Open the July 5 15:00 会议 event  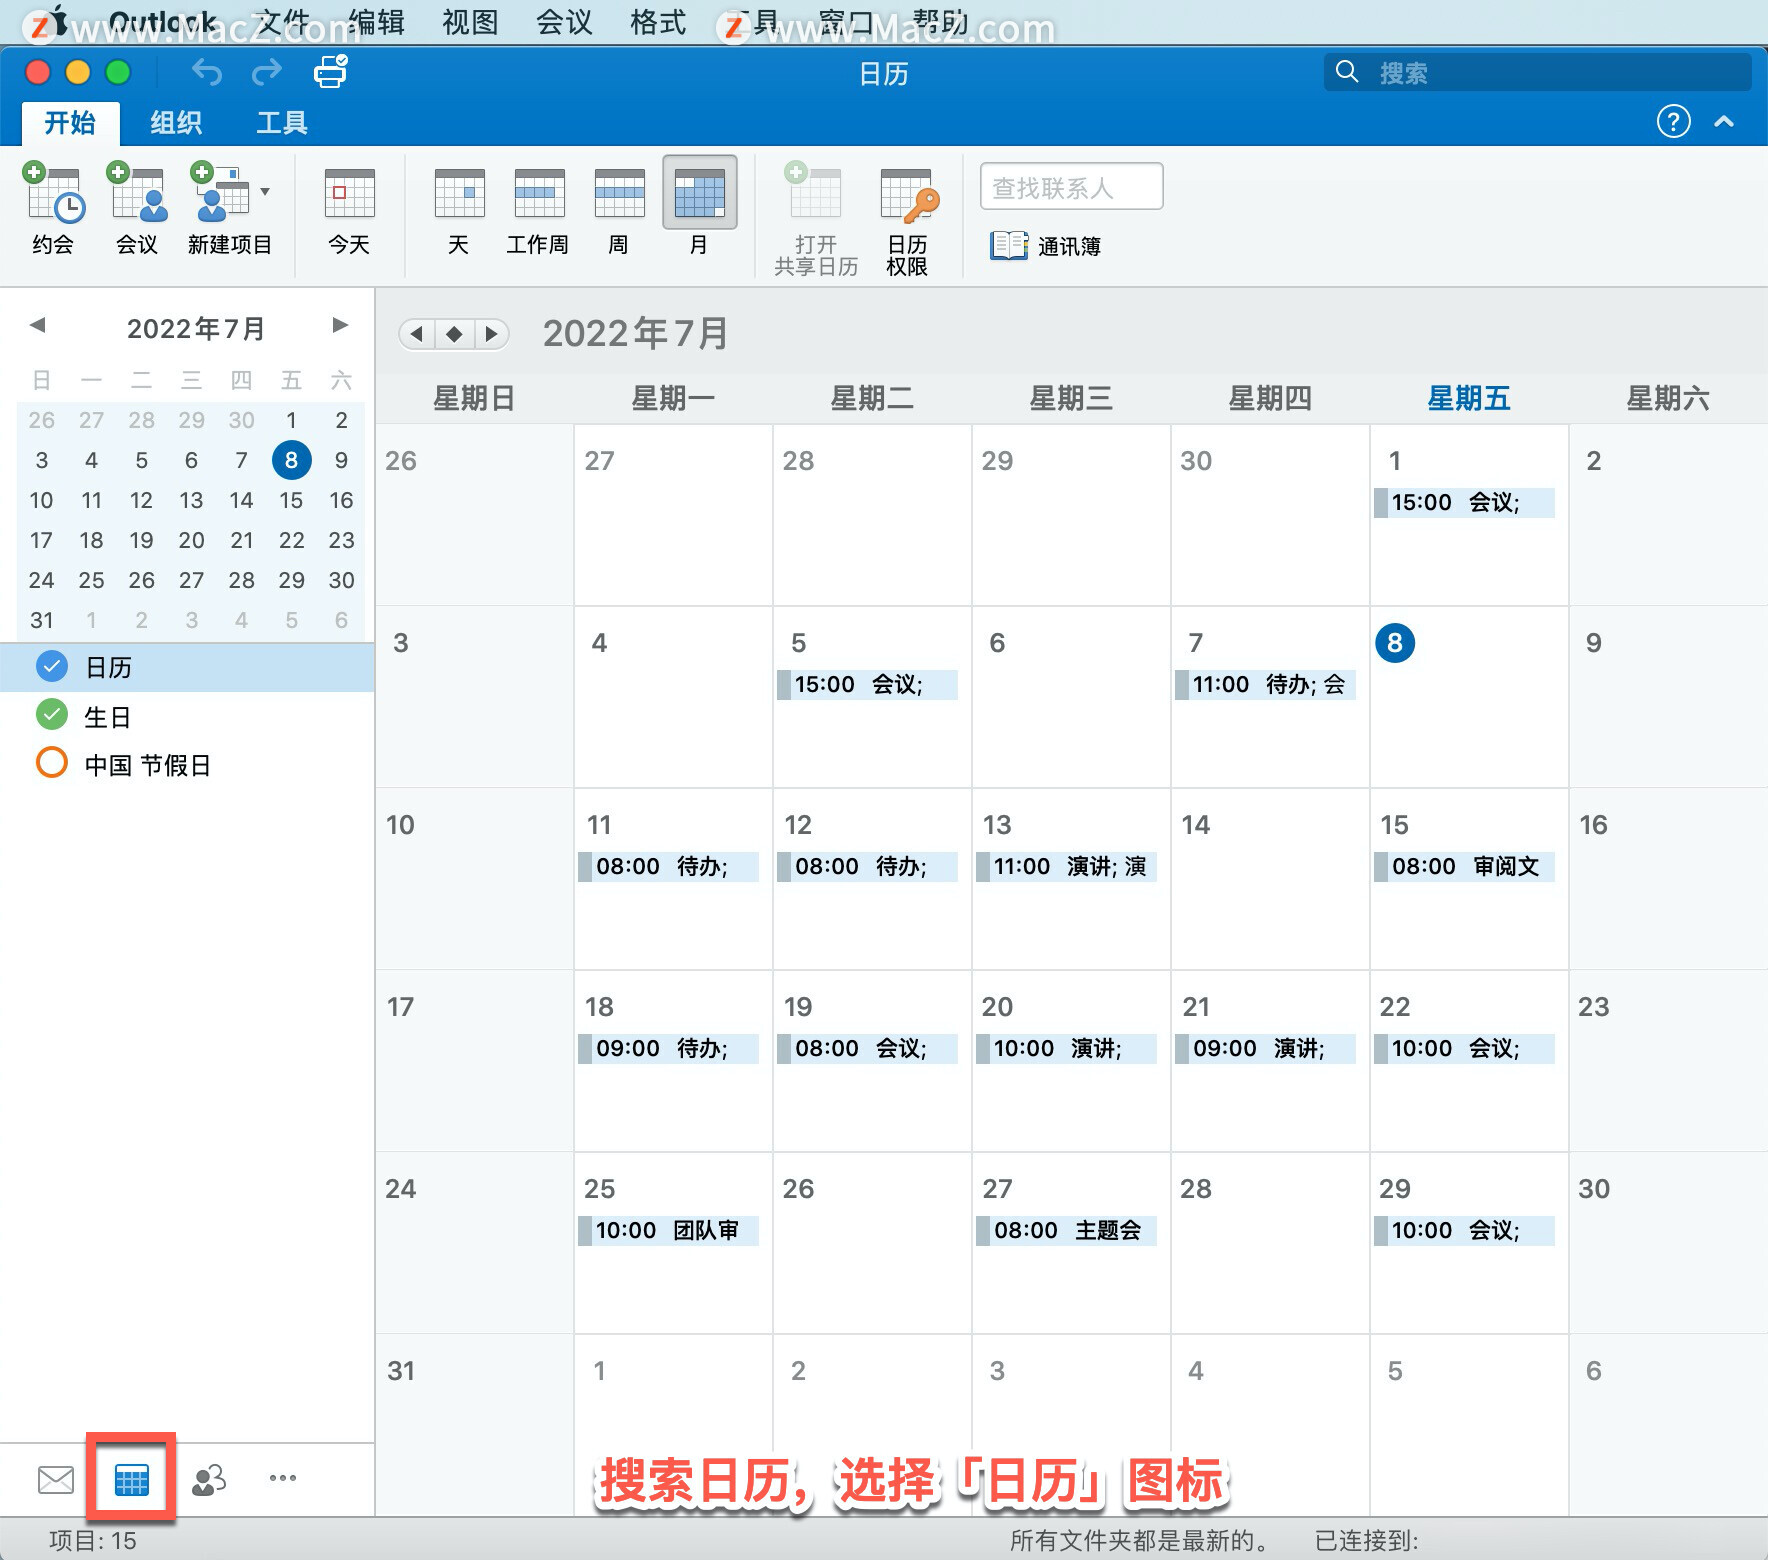pos(867,684)
